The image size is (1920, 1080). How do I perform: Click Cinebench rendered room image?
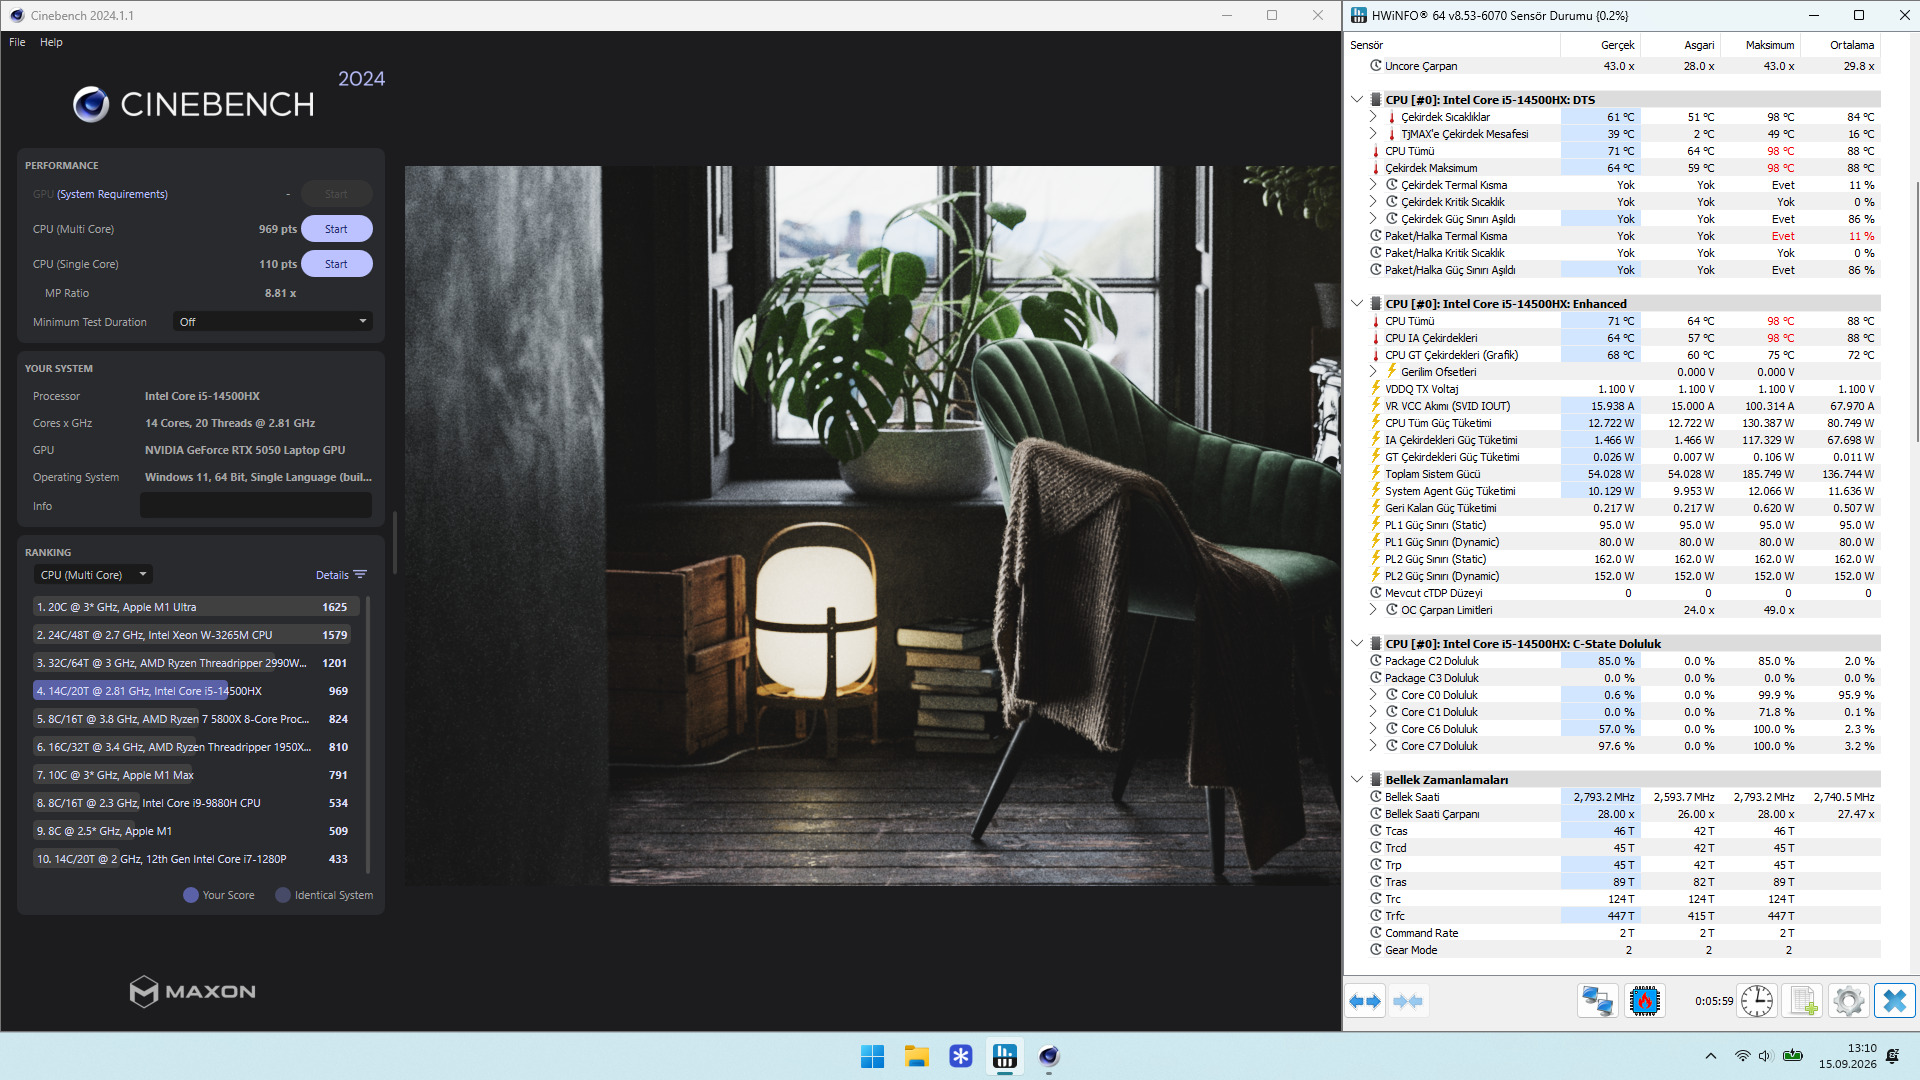pos(872,525)
